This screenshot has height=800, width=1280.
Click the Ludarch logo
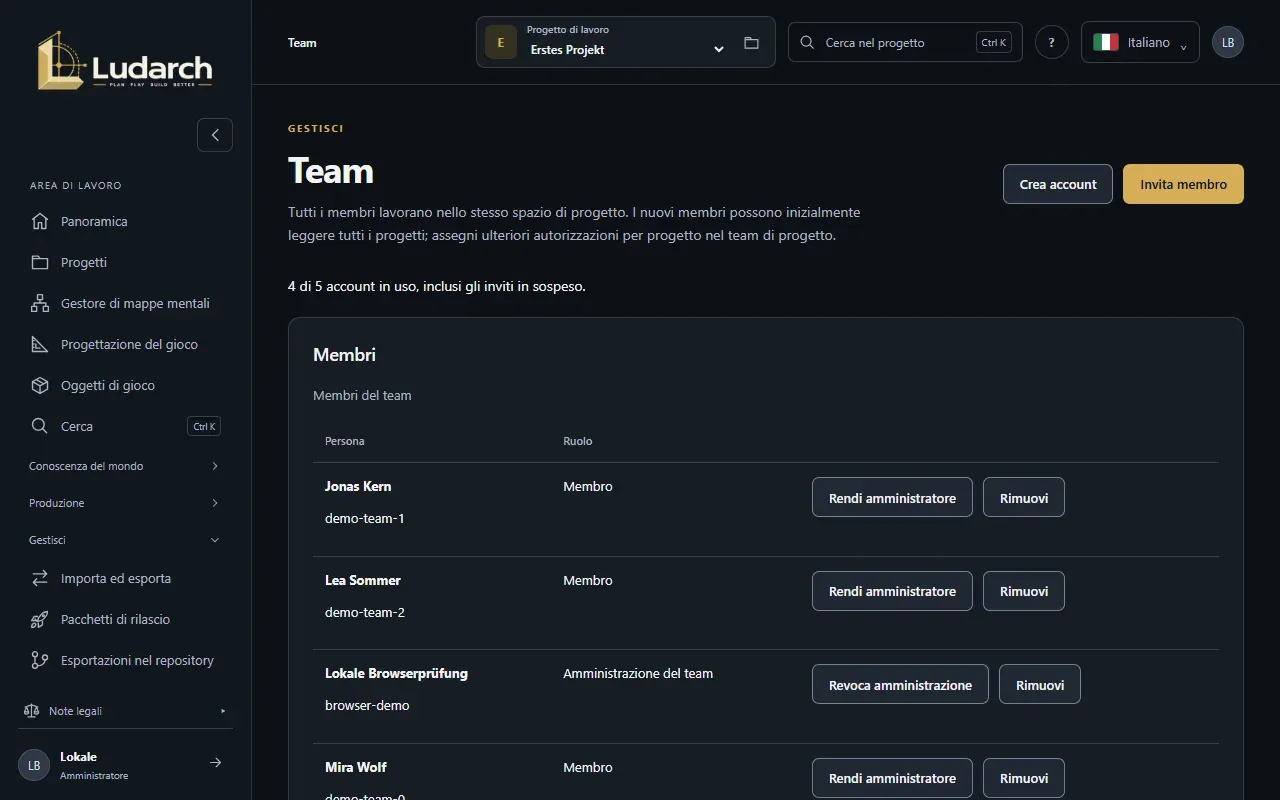(125, 61)
